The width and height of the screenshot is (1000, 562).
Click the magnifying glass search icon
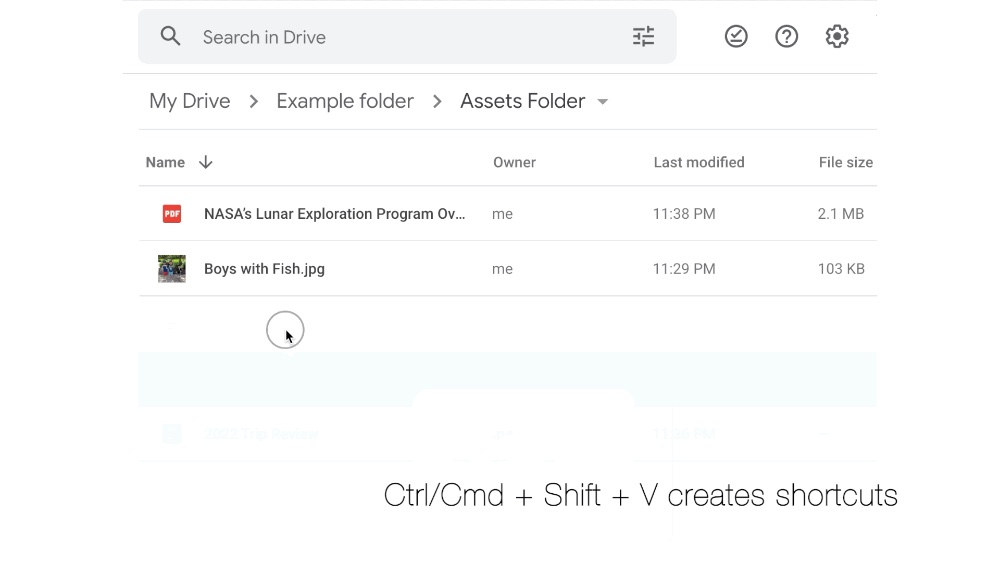[x=171, y=37]
